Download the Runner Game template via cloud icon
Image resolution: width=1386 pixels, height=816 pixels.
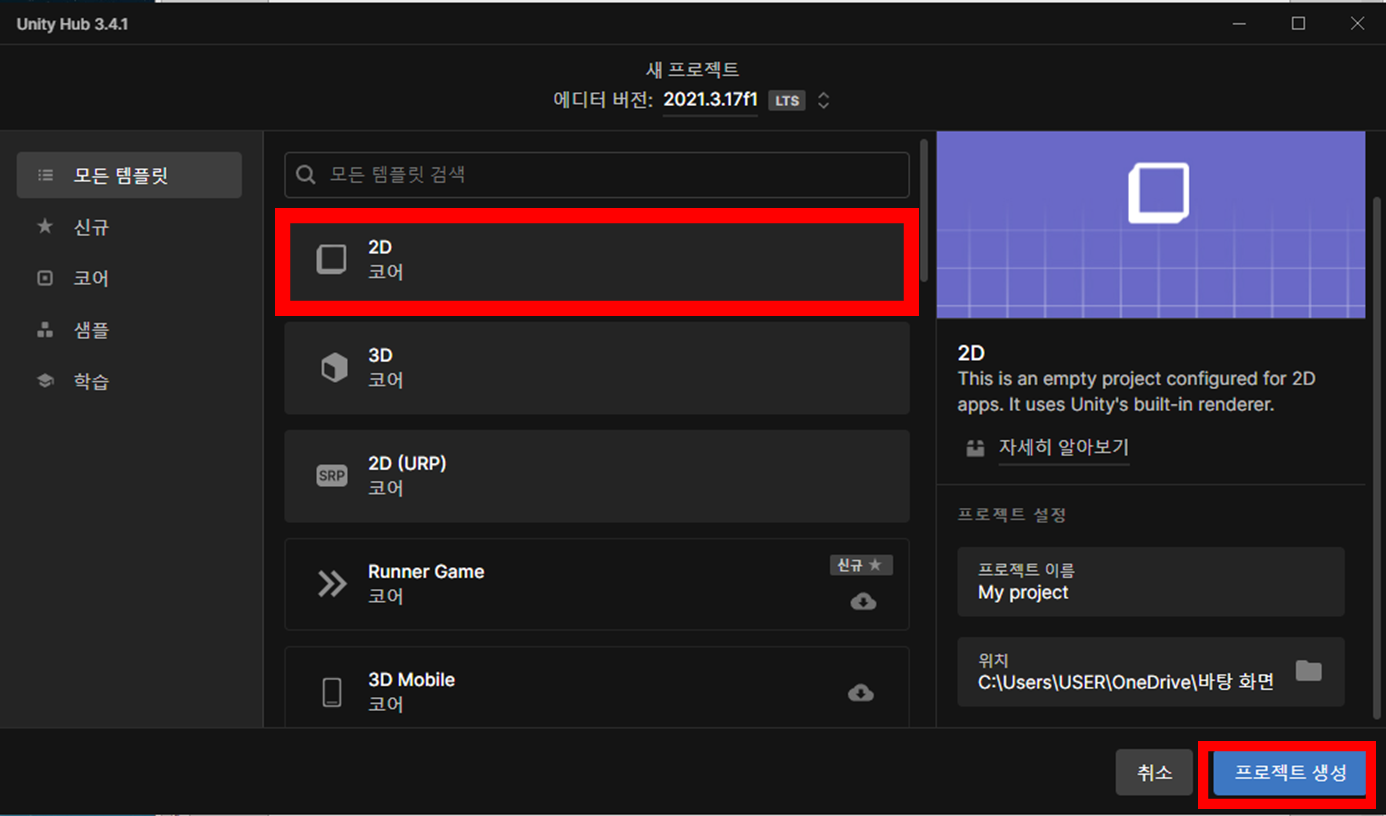tap(863, 601)
